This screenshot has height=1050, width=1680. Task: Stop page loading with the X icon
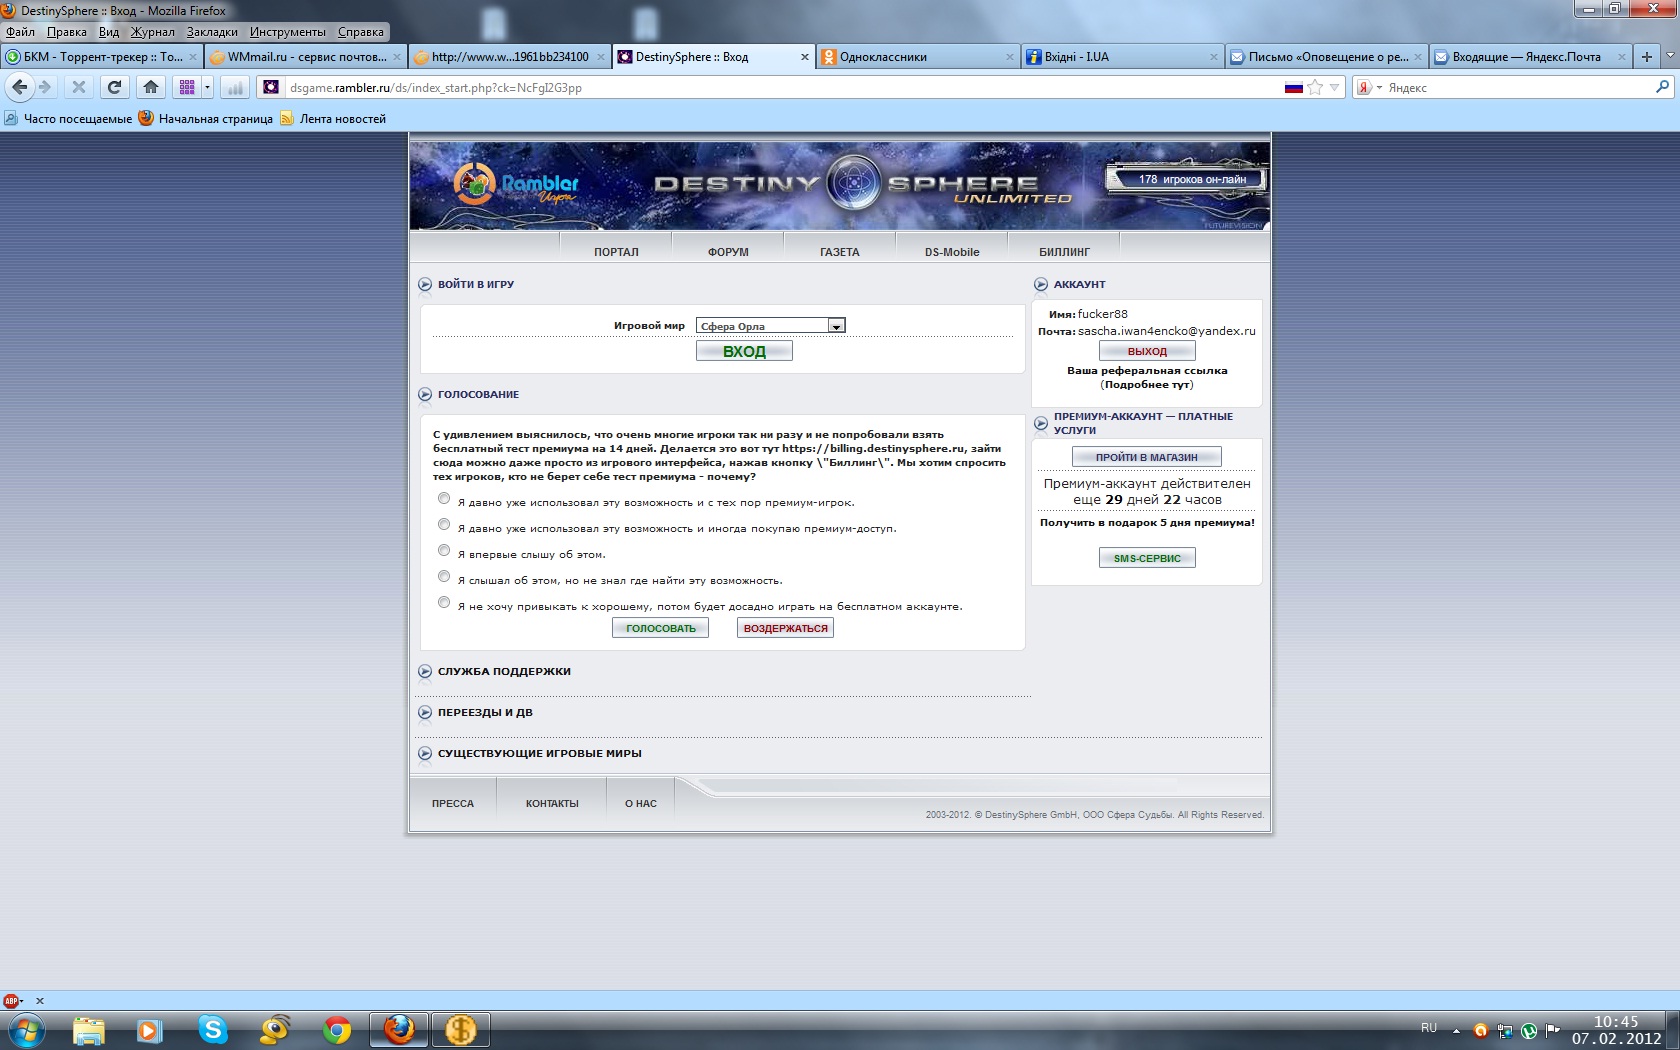coord(79,87)
